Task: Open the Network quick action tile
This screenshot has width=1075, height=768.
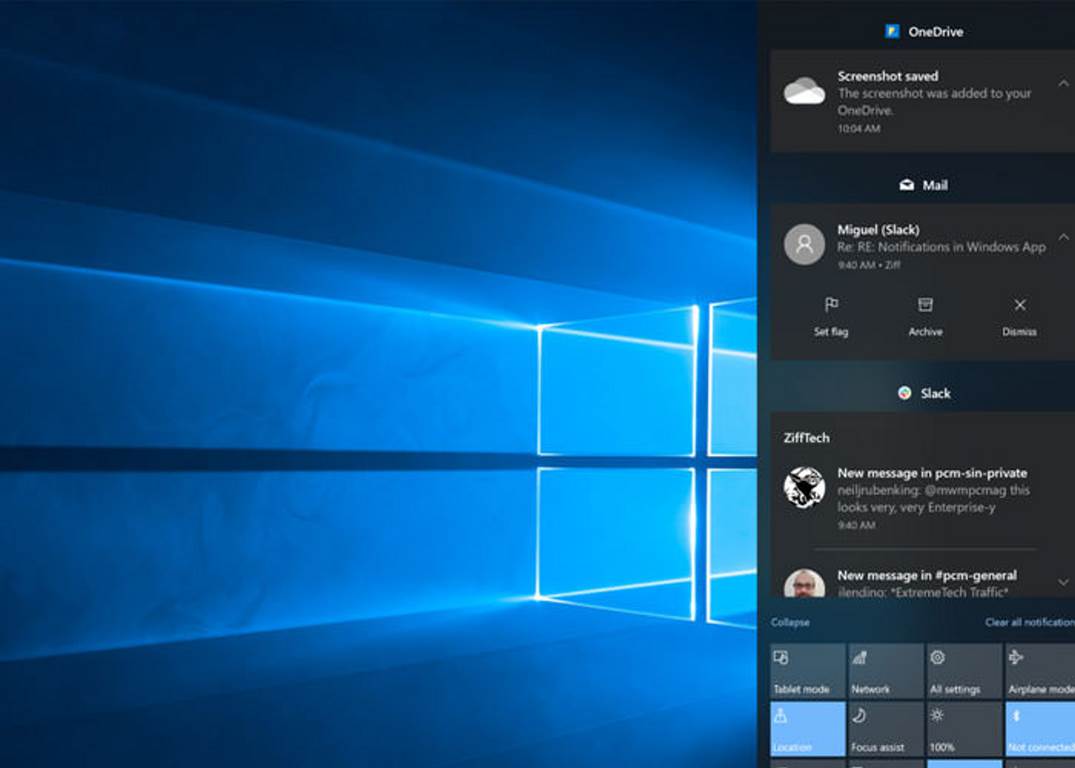Action: point(886,671)
